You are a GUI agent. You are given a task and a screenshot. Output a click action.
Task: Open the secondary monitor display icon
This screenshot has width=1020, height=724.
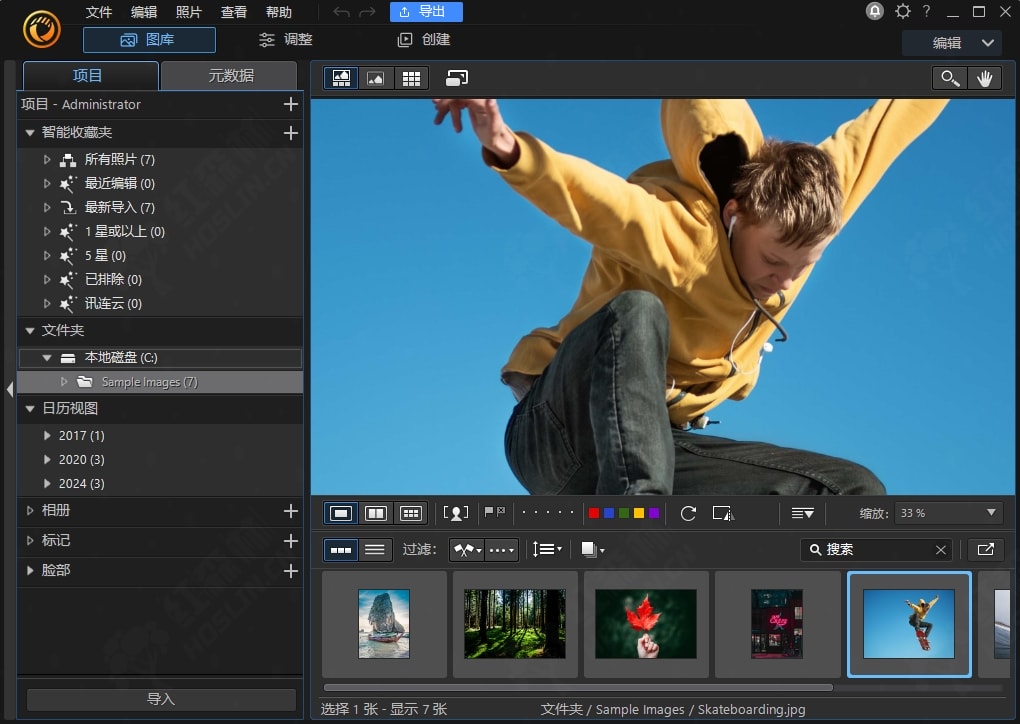pyautogui.click(x=457, y=78)
